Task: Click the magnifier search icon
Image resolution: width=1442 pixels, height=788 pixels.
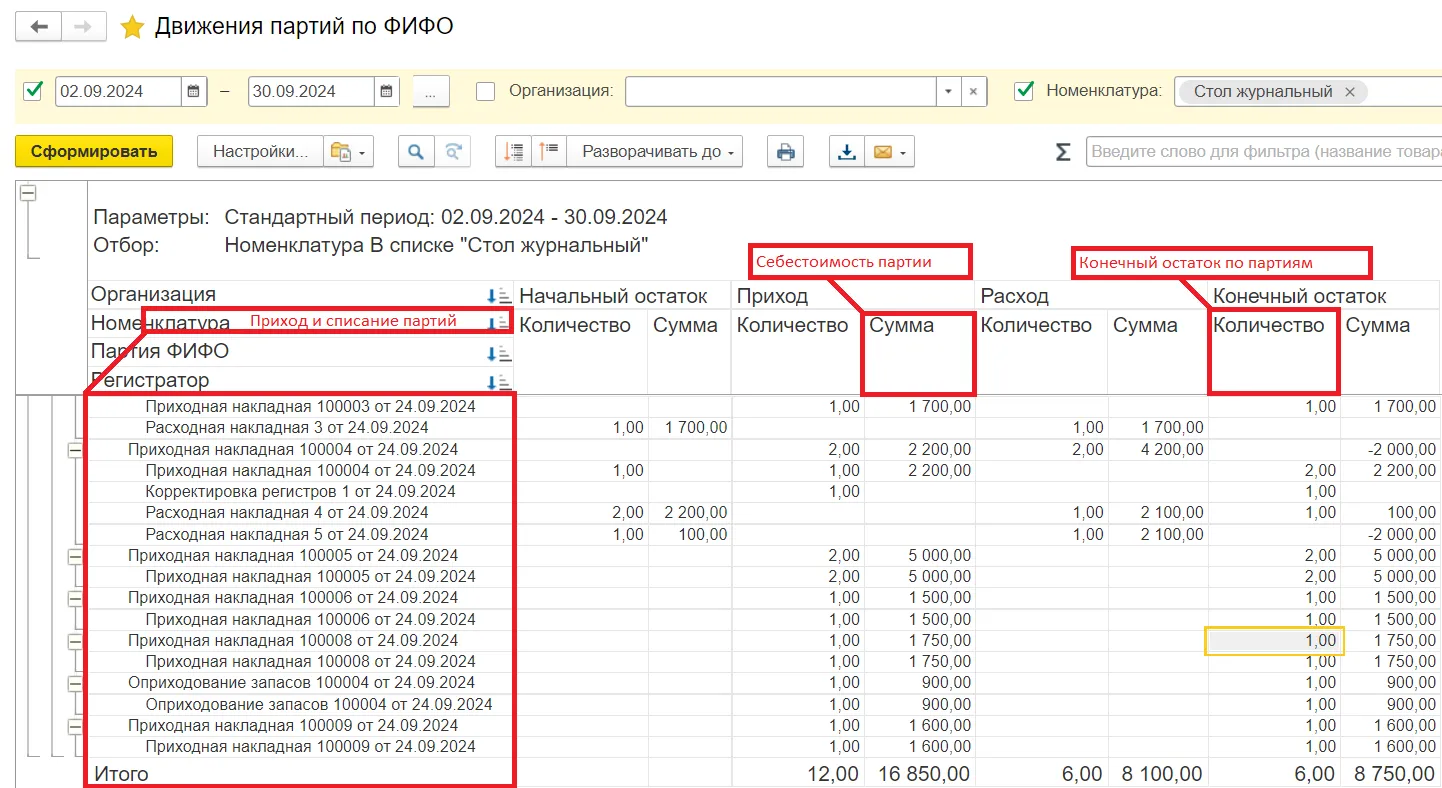Action: 415,152
